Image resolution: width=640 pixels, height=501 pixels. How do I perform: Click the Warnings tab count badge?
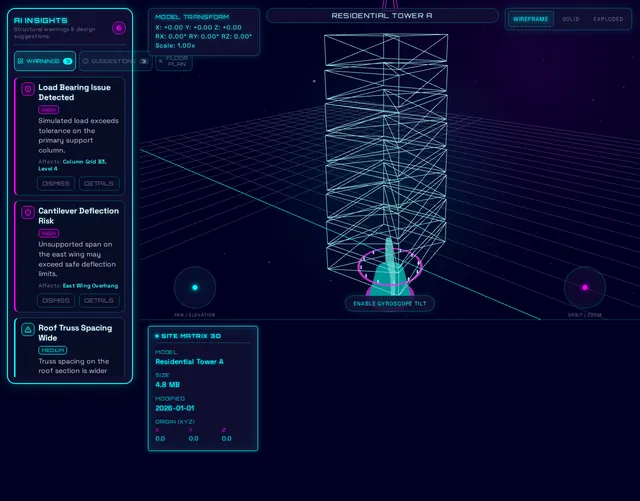pyautogui.click(x=68, y=61)
